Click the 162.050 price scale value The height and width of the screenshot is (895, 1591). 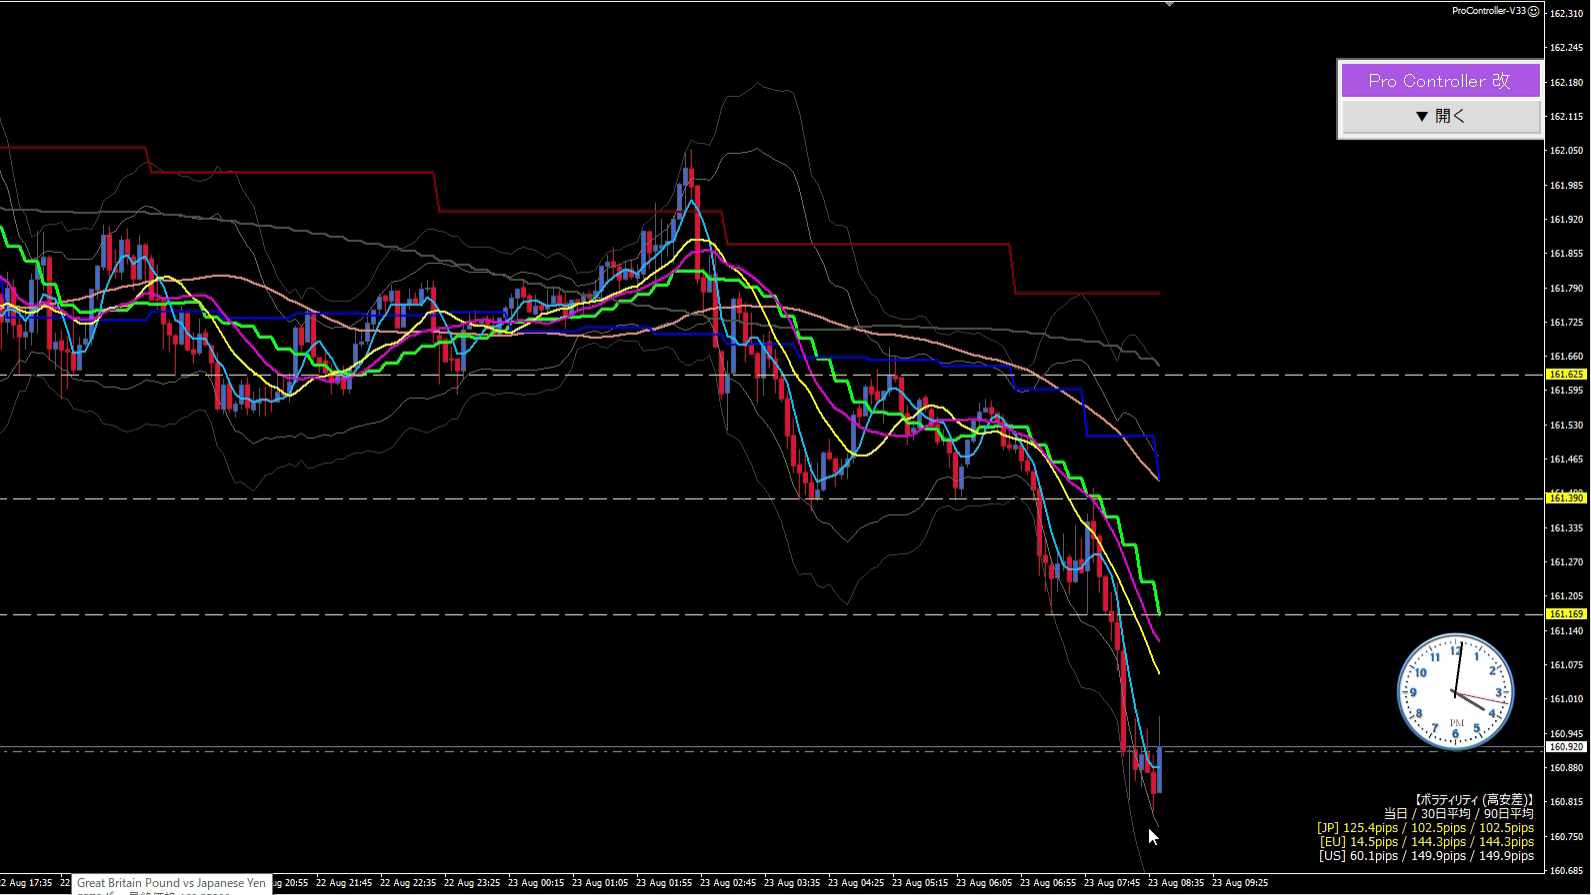tap(1566, 151)
